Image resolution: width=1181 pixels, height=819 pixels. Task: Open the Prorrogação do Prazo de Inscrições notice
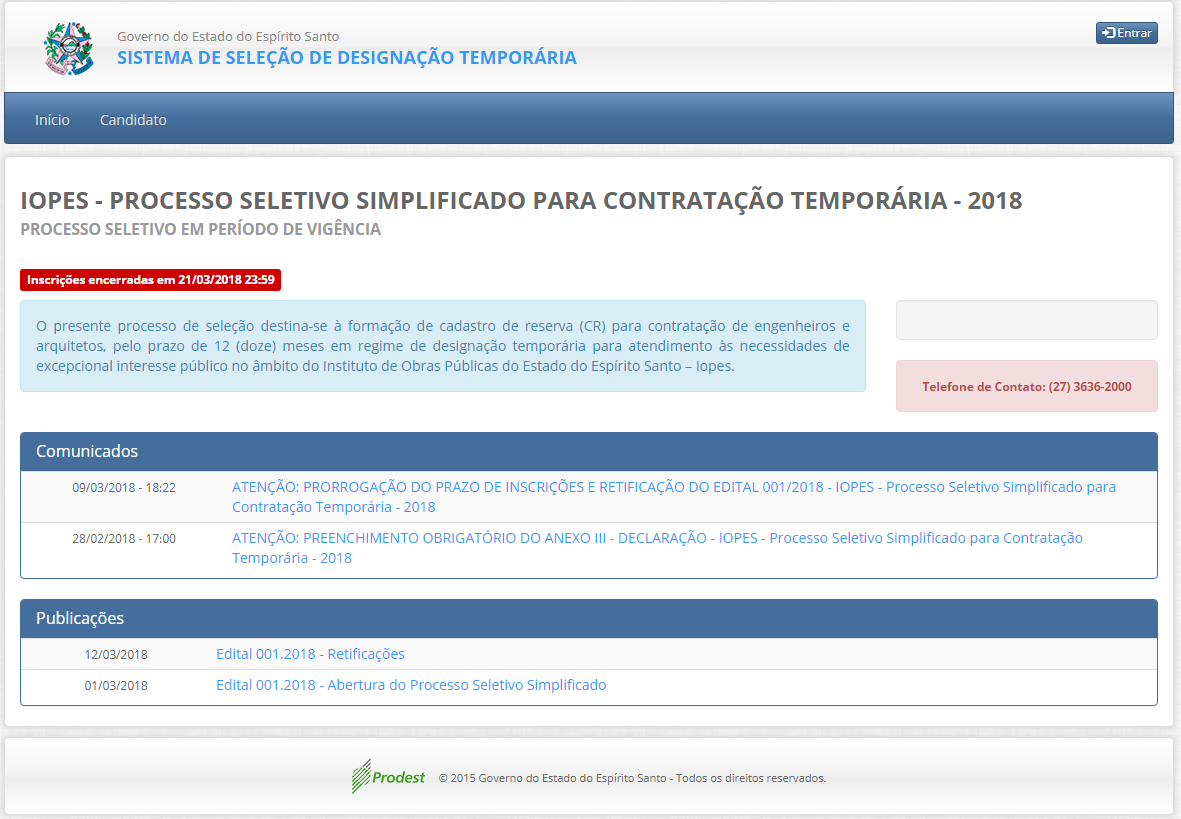(x=673, y=497)
